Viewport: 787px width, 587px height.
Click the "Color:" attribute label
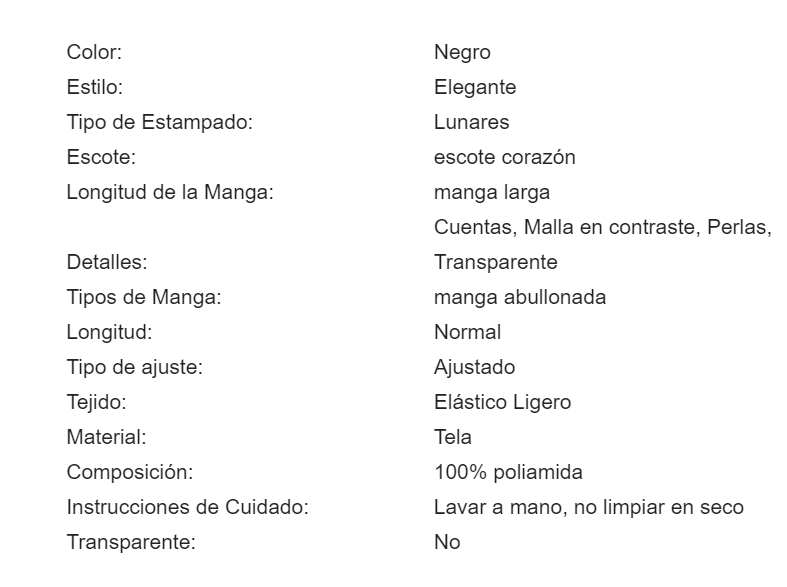(x=94, y=52)
